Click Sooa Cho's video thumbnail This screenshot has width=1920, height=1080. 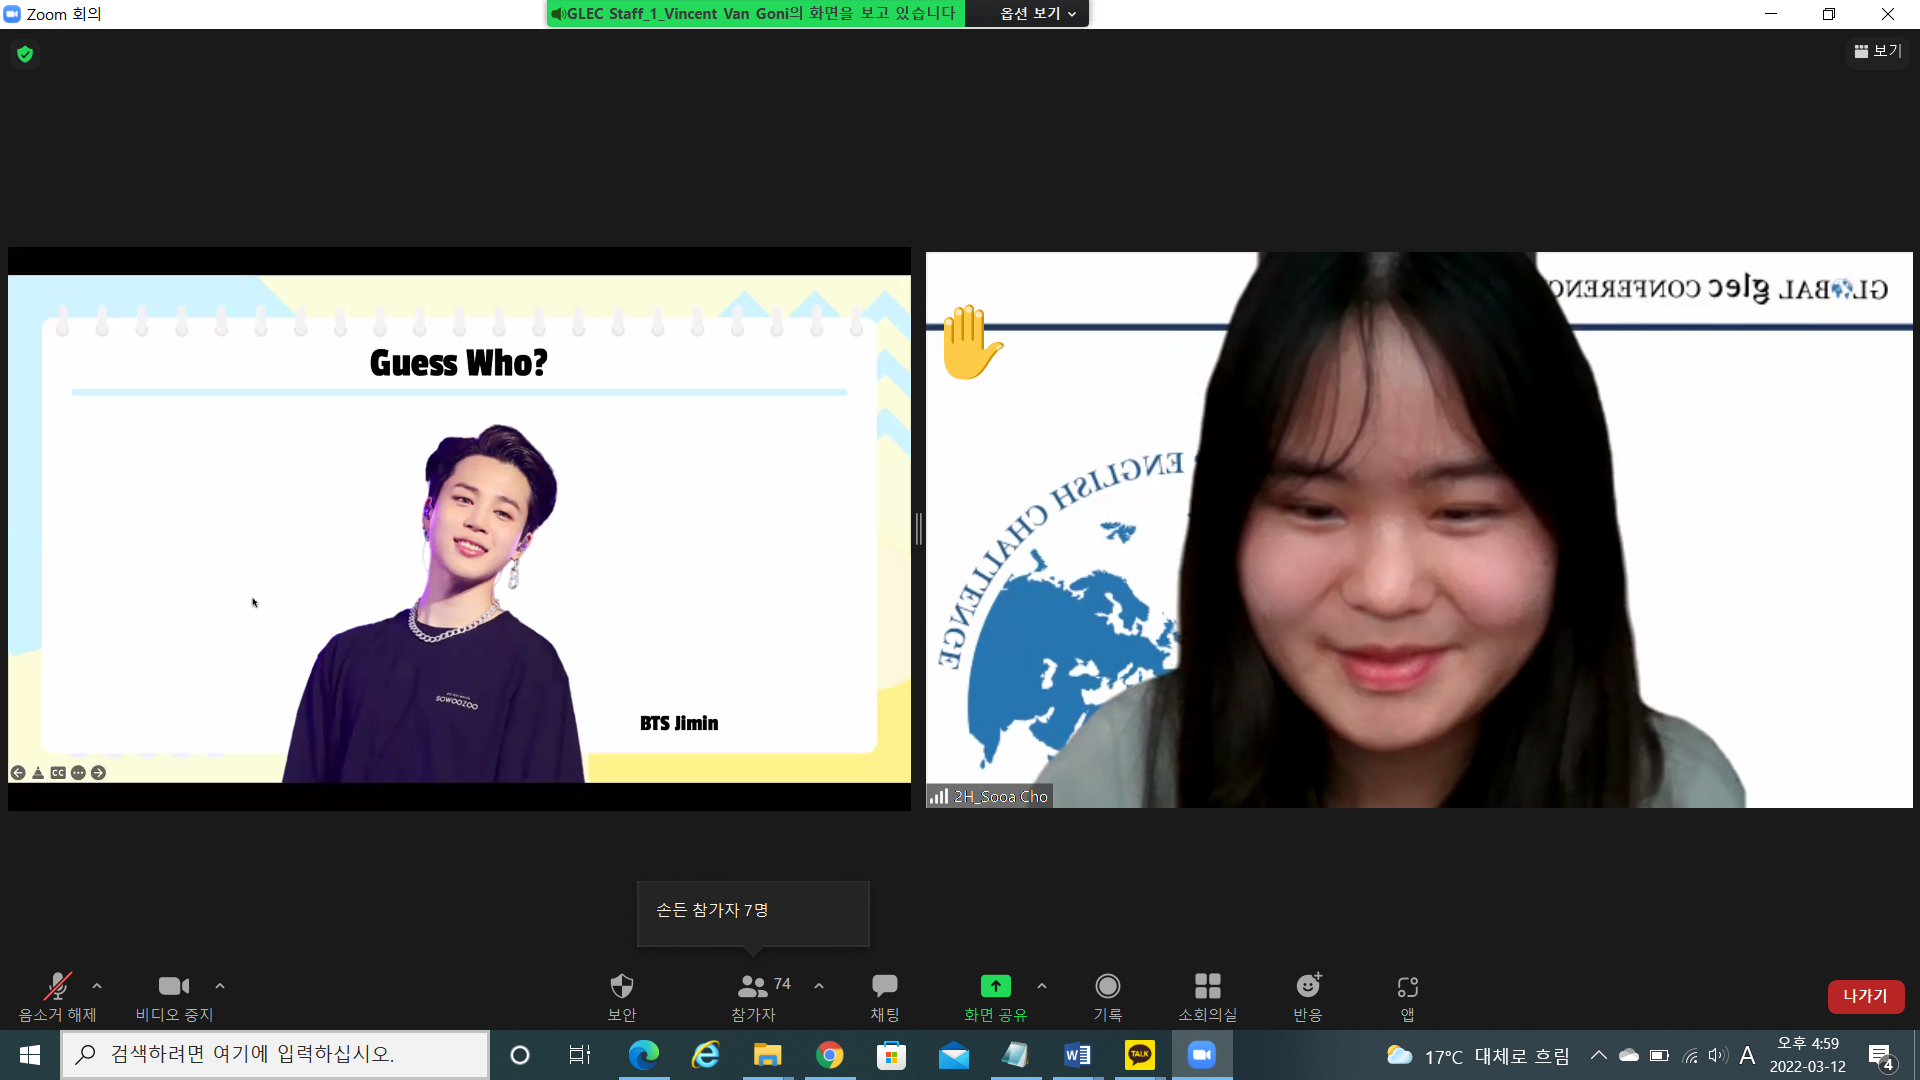tap(1419, 530)
